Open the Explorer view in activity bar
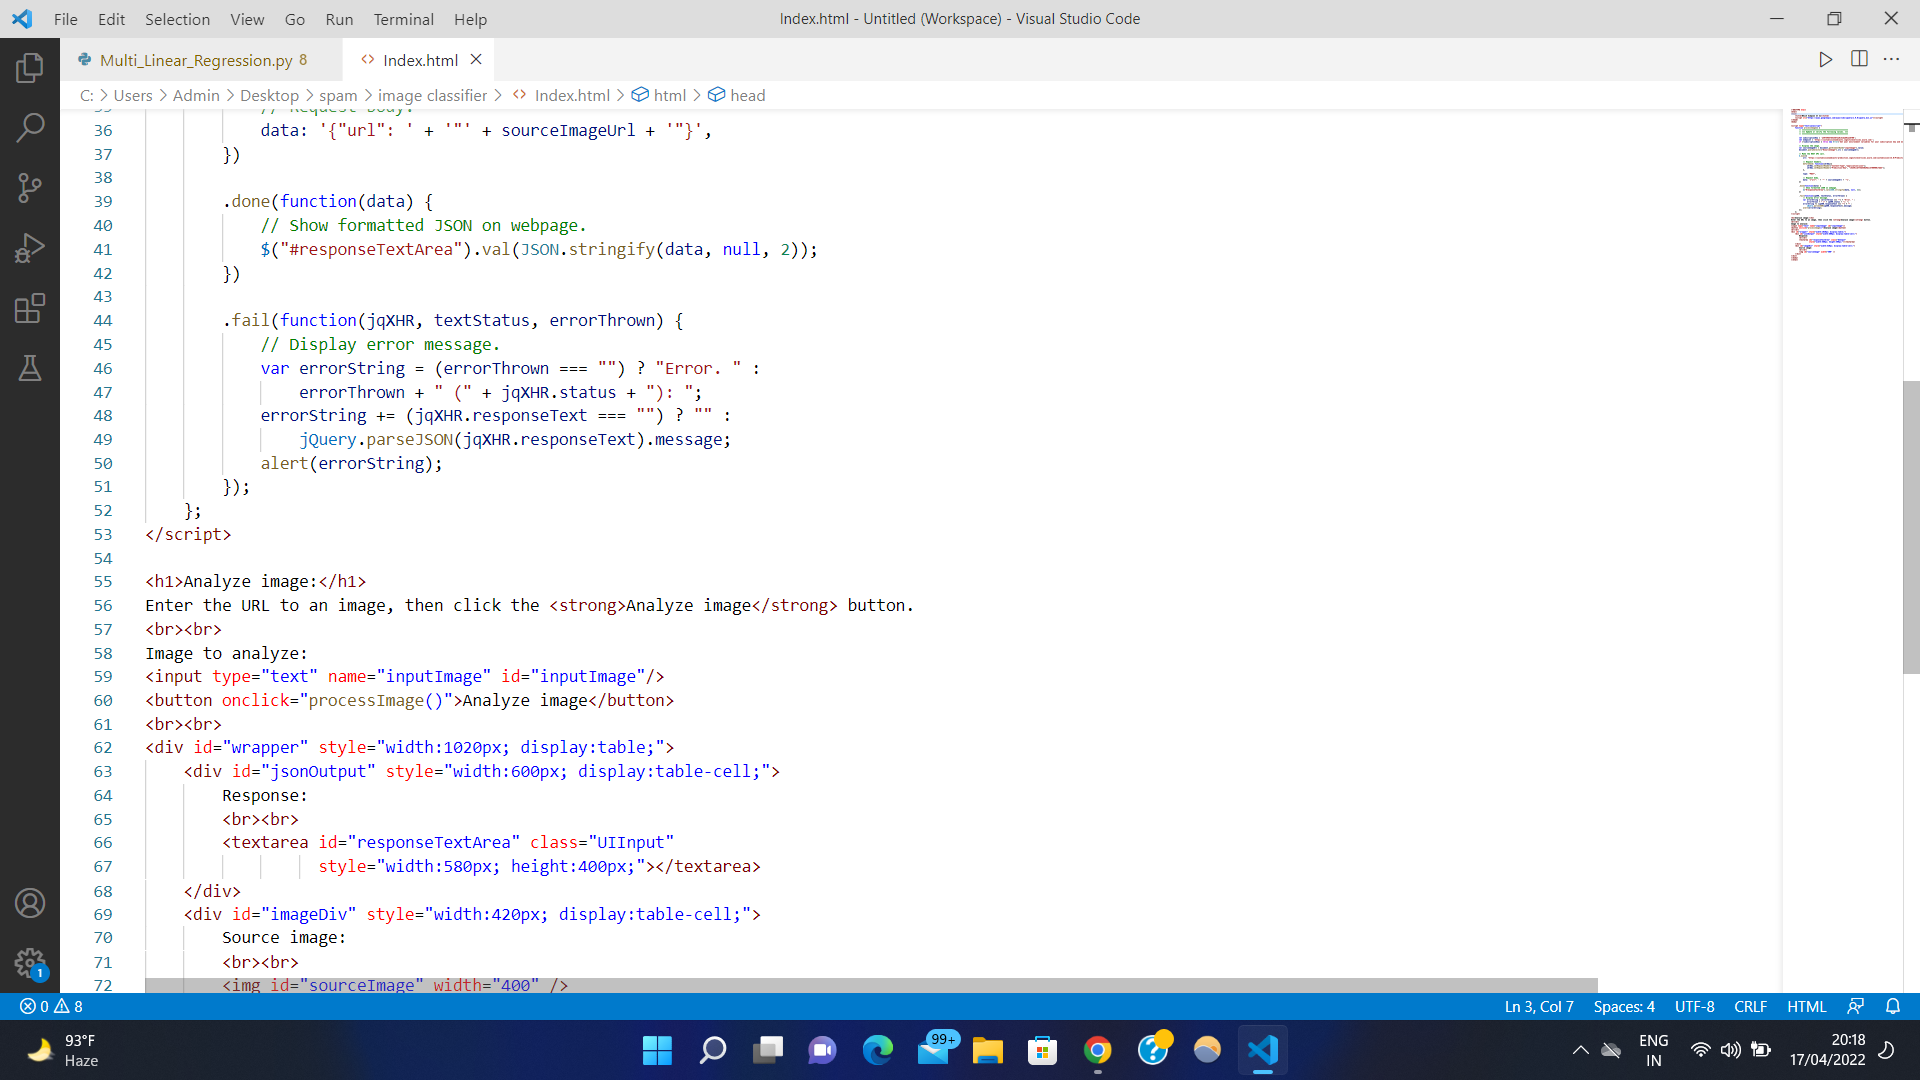The image size is (1920, 1080). (30, 68)
